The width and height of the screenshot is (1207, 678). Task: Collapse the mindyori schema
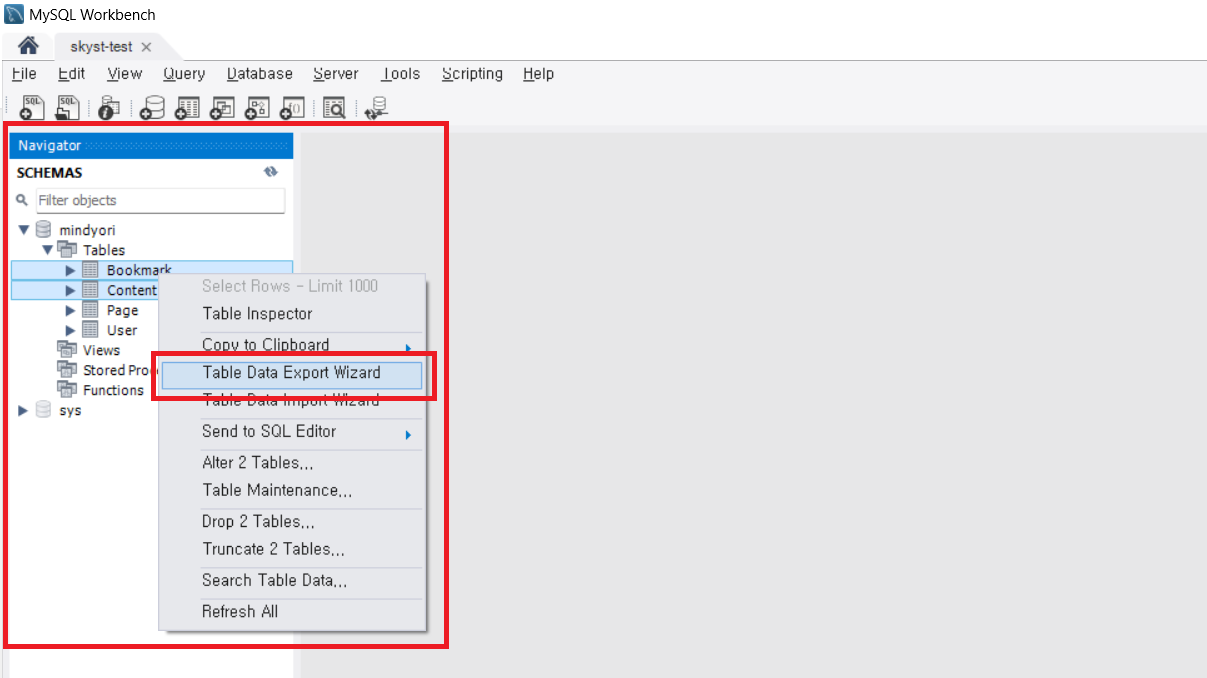coord(24,230)
